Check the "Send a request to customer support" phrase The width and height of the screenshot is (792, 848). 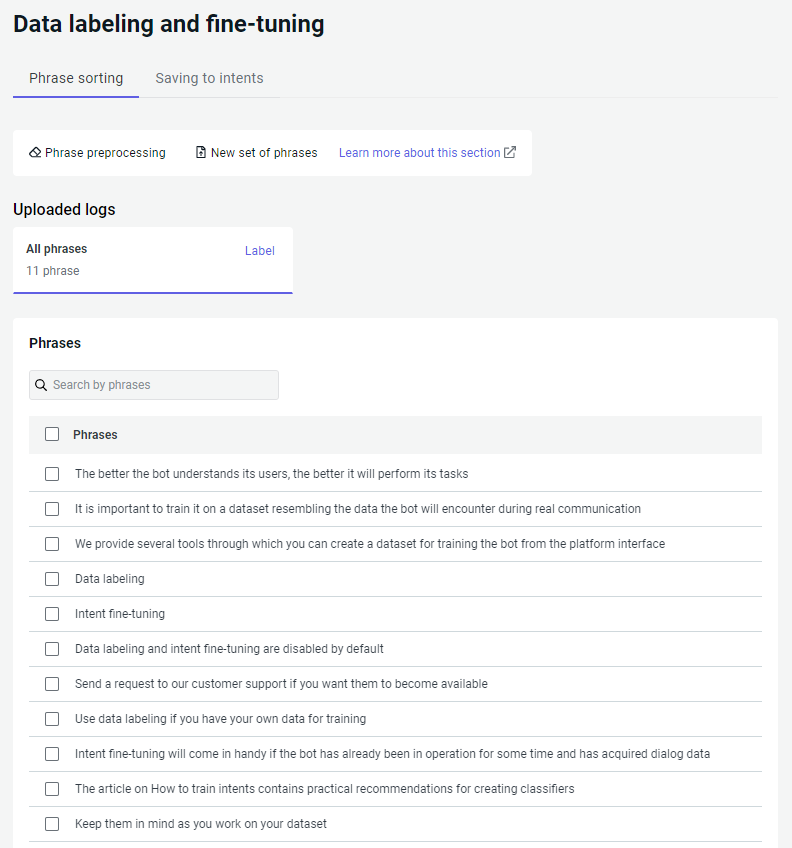52,684
